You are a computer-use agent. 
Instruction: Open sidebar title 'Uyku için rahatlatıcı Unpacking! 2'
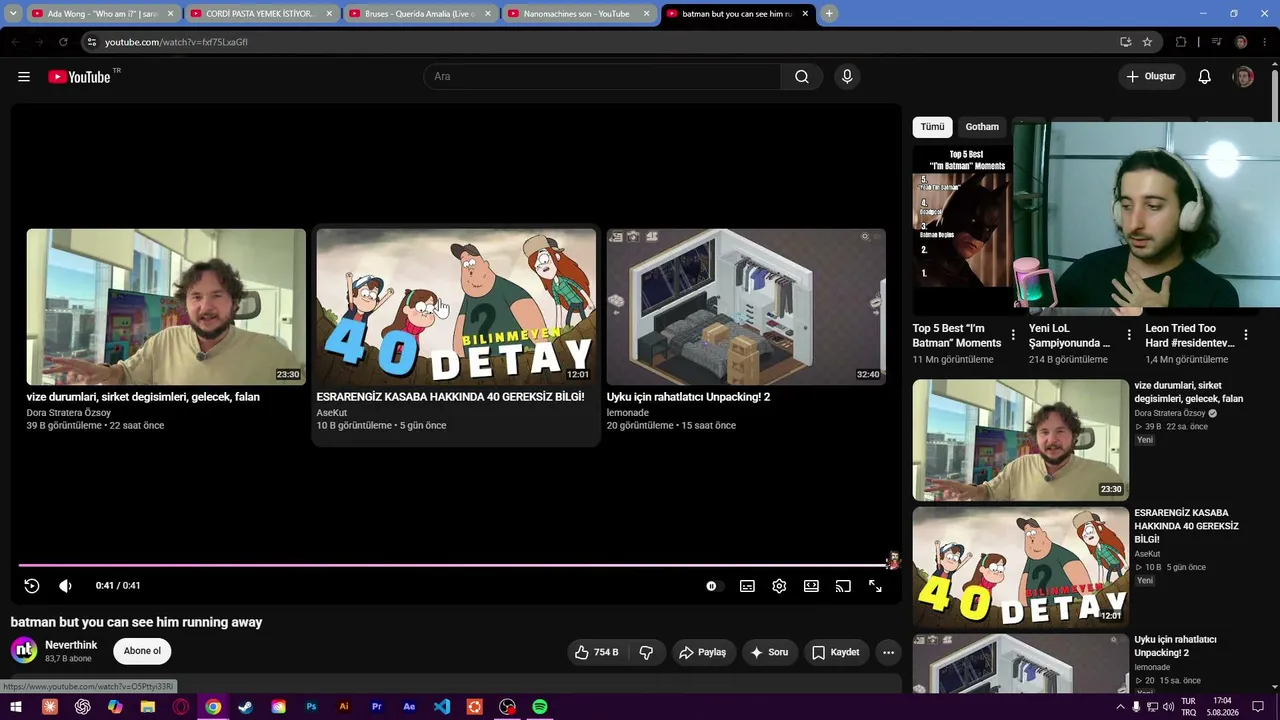pos(1176,646)
